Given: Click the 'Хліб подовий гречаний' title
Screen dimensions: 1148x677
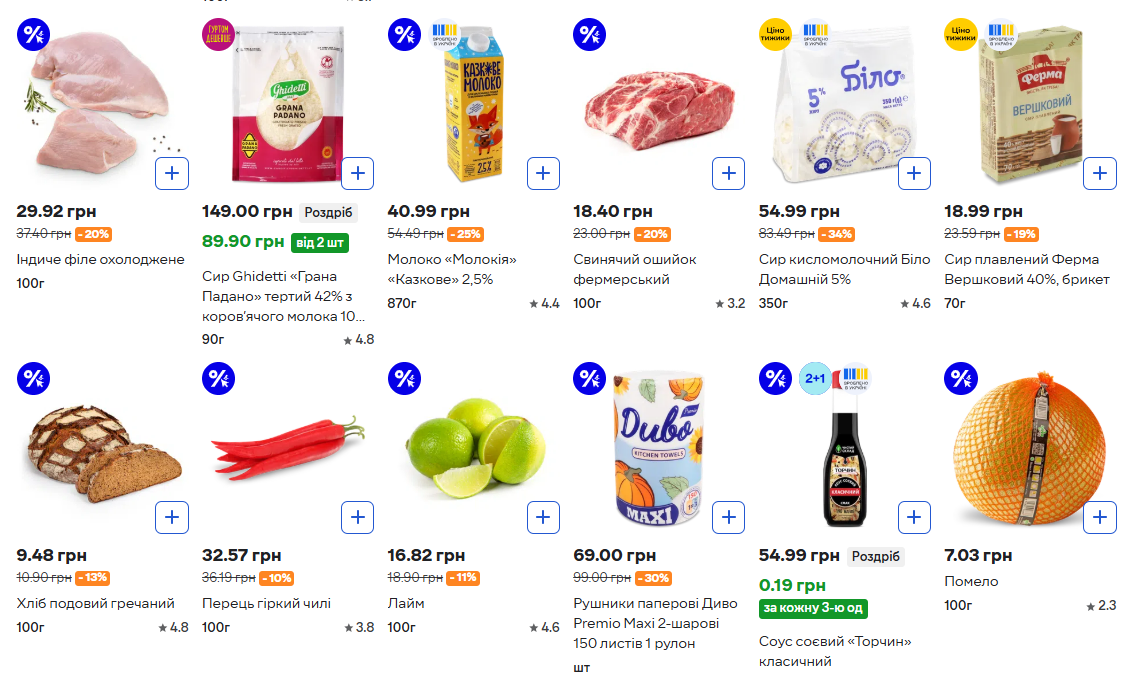Looking at the screenshot, I should click(x=95, y=603).
